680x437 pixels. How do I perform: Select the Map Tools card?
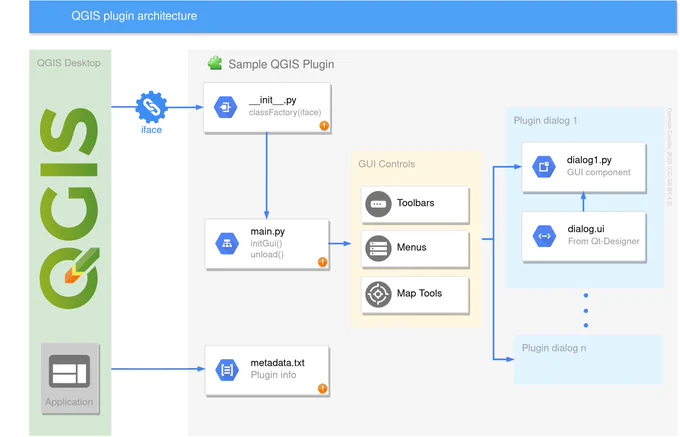[415, 295]
